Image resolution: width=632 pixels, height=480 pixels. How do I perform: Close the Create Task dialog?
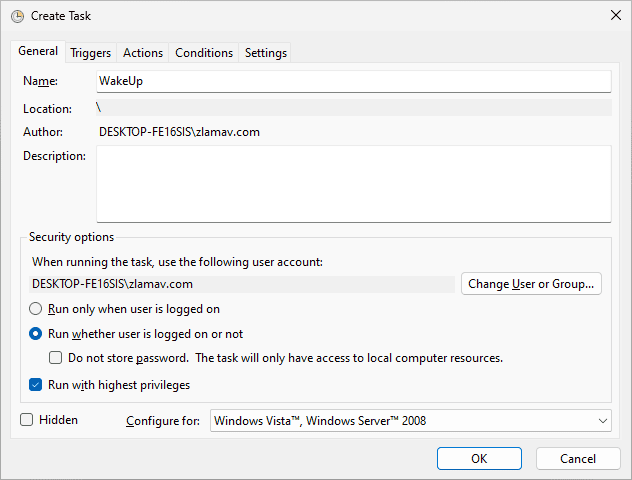tap(613, 16)
